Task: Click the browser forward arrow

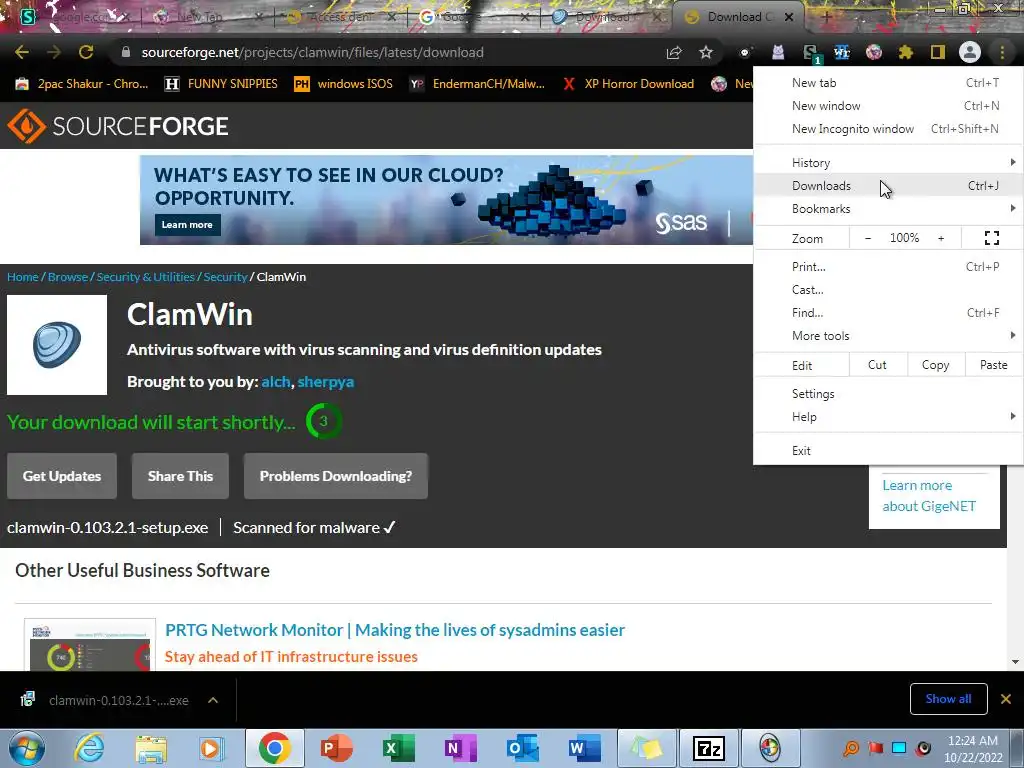Action: [x=54, y=52]
